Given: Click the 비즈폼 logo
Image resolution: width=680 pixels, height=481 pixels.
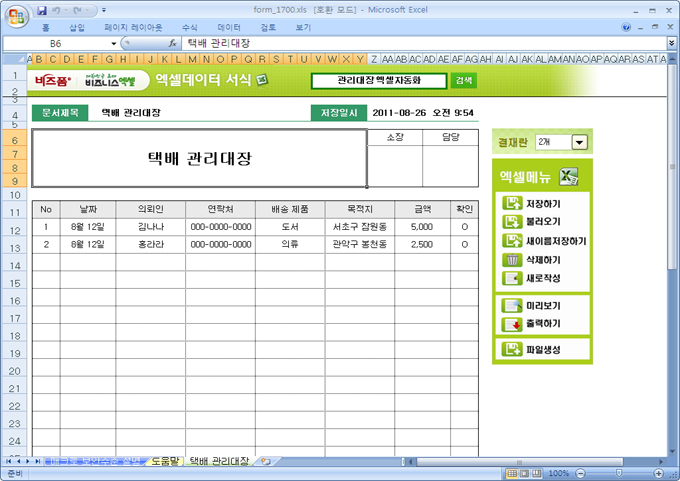Looking at the screenshot, I should [x=53, y=81].
